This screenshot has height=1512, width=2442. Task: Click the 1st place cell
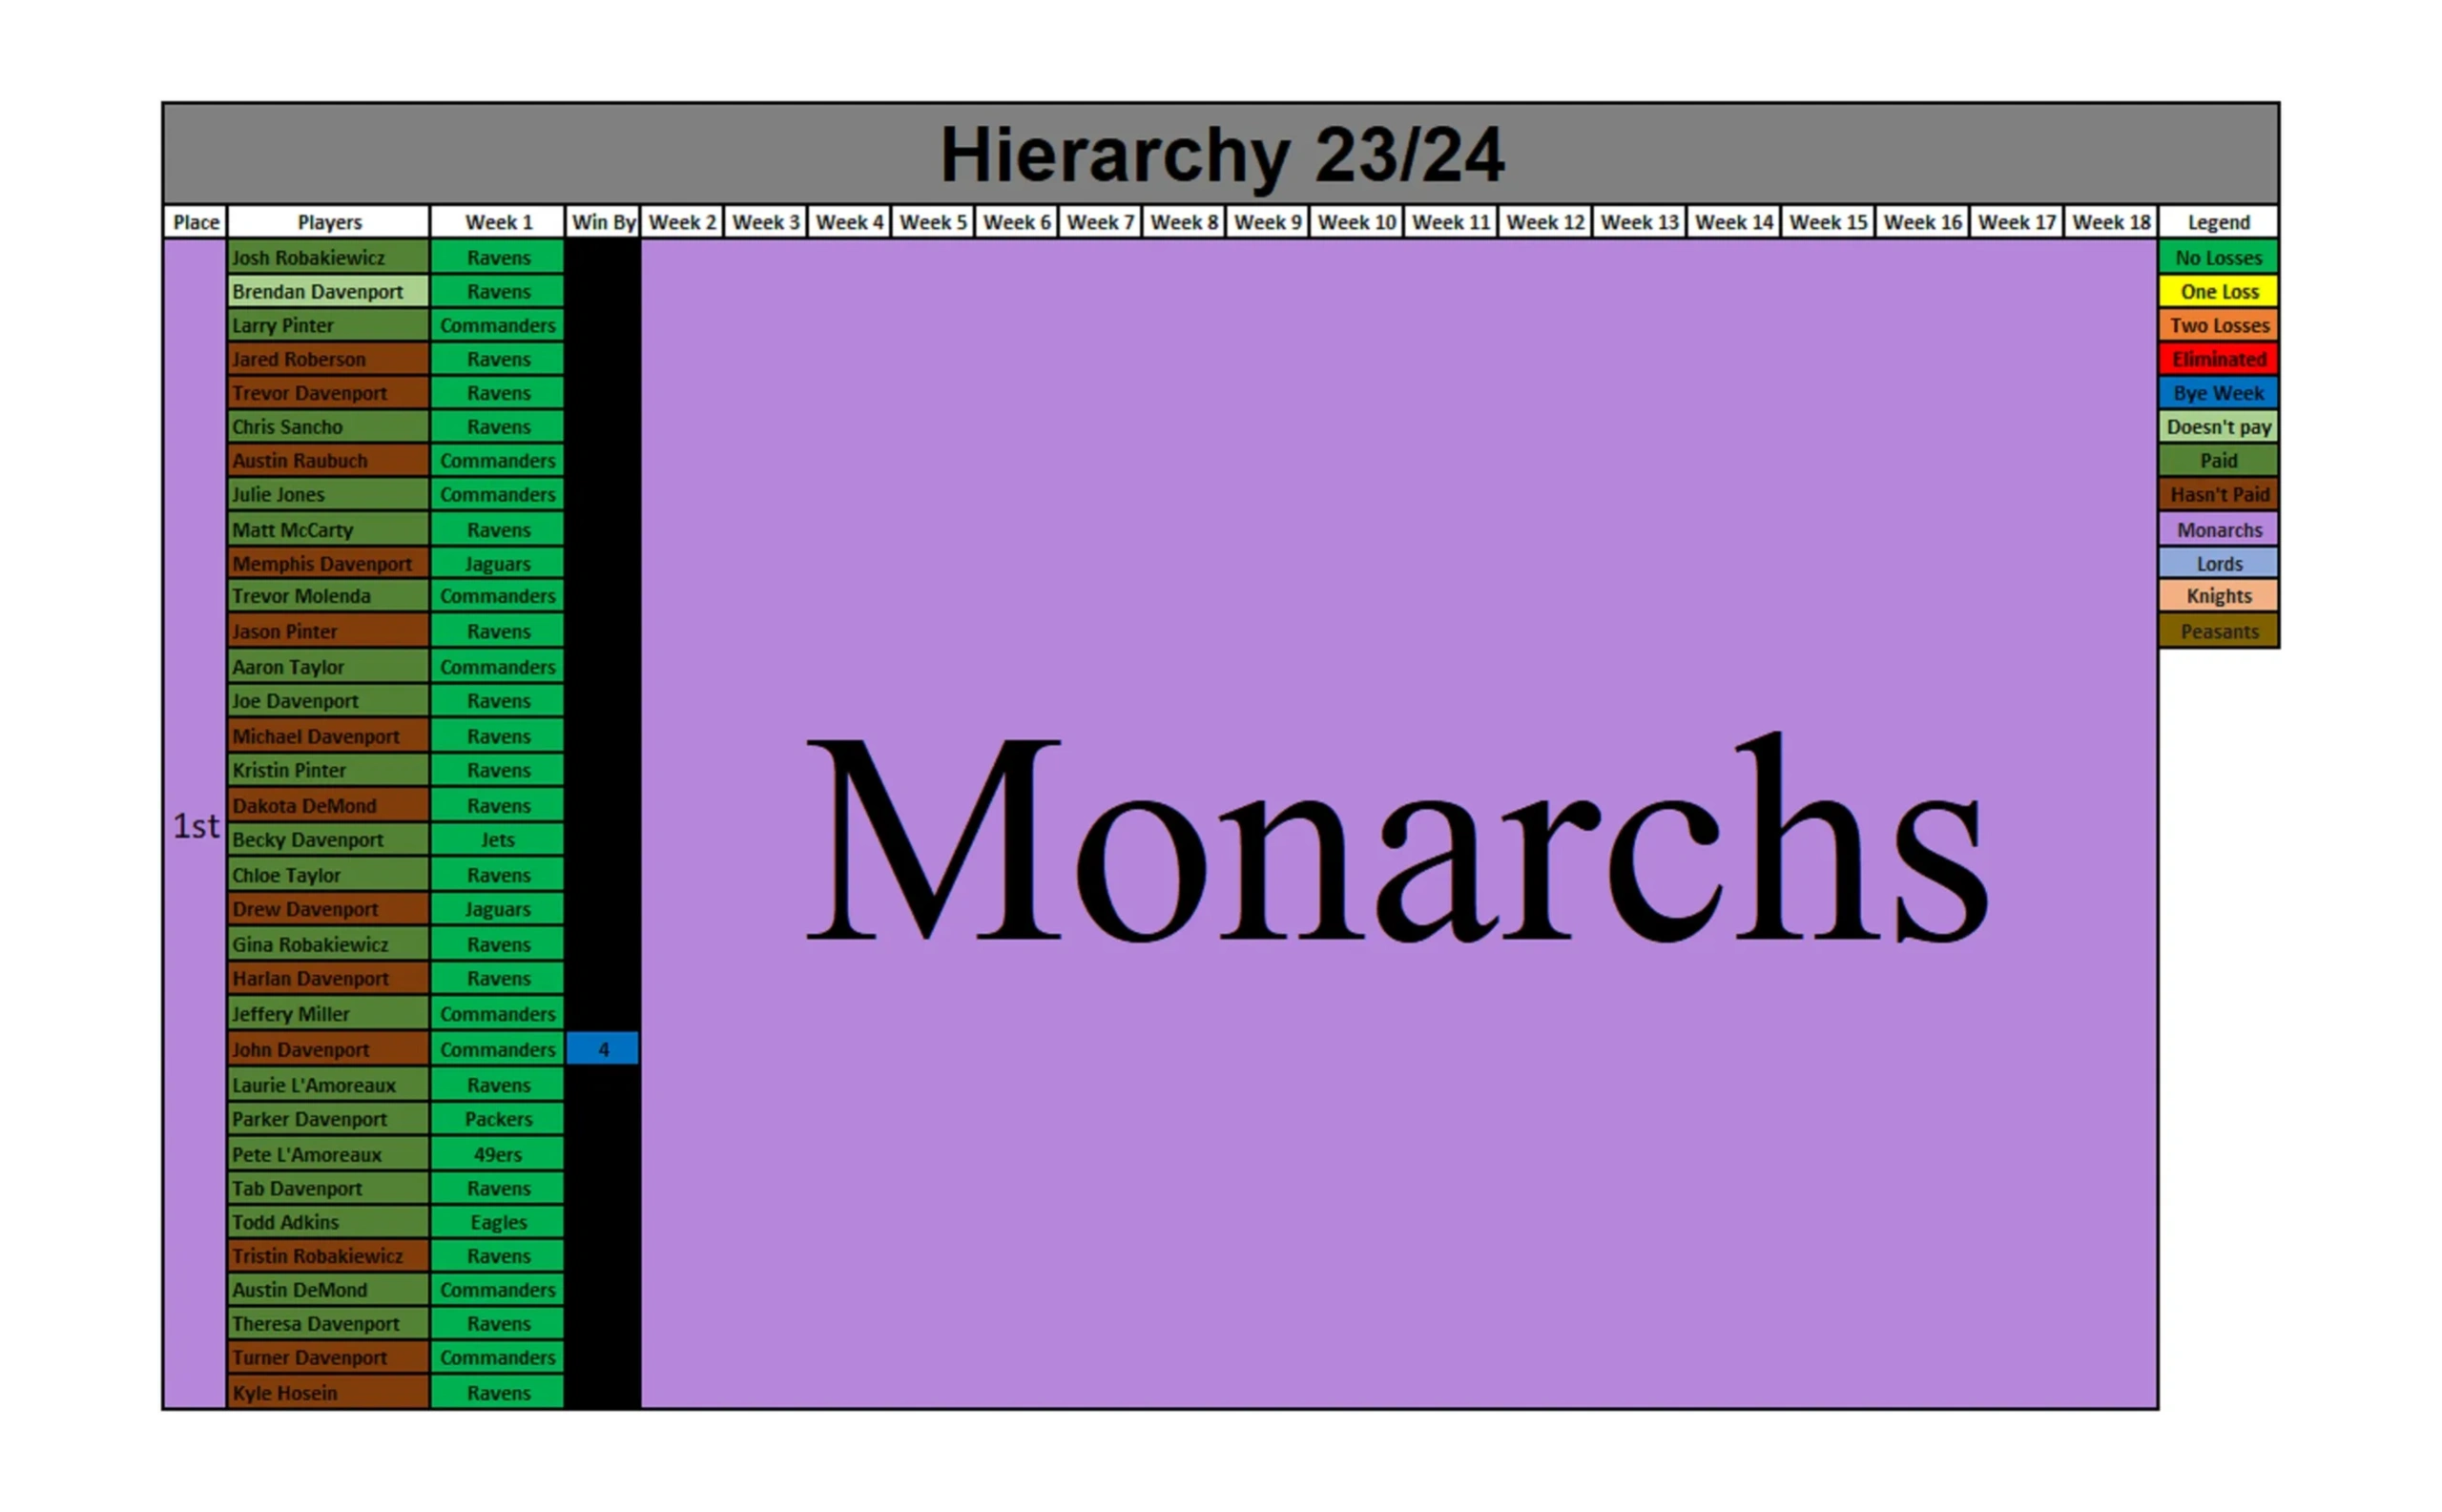click(x=195, y=825)
